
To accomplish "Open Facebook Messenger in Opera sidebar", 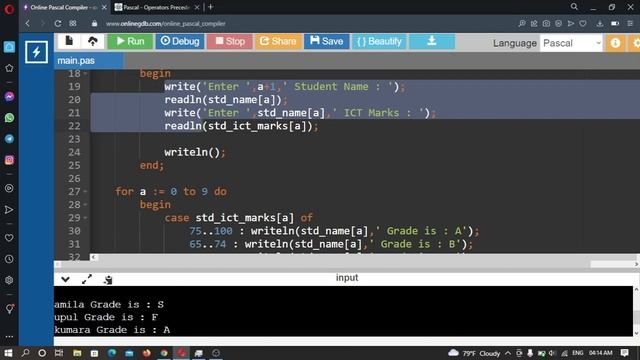I will point(9,97).
